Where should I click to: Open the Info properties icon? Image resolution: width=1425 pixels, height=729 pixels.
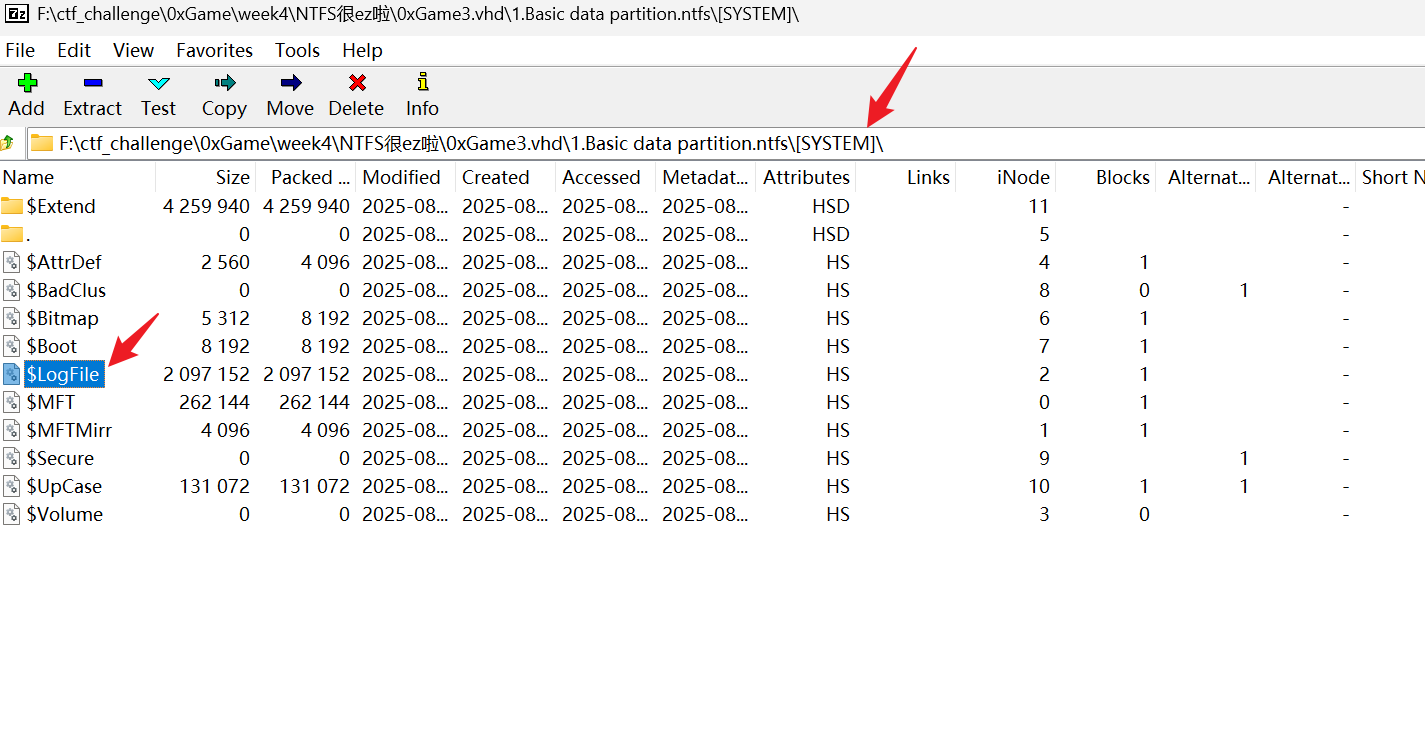coord(422,84)
